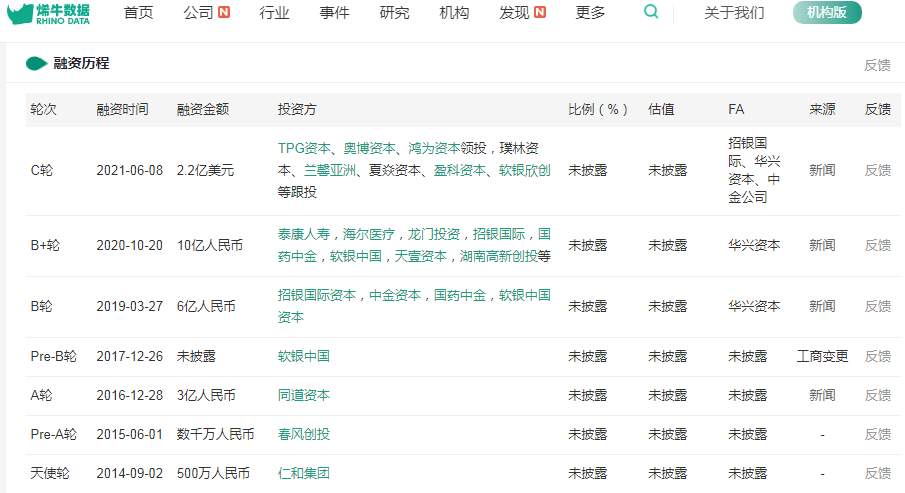Click 反馈 for the A轮 row
The height and width of the screenshot is (493, 905).
877,395
